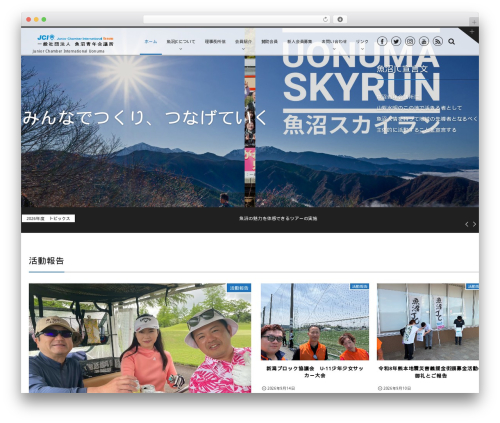The width and height of the screenshot is (500, 423).
Task: Open the 賛助会員 menu item
Action: coord(269,42)
